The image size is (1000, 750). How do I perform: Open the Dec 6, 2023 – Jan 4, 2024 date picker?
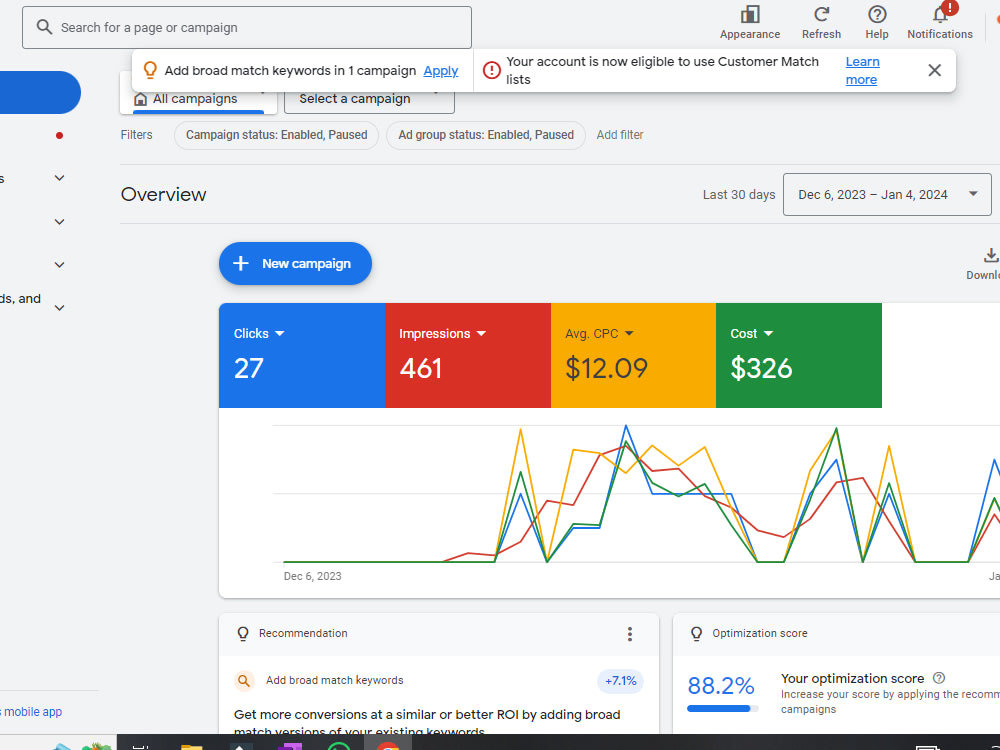[887, 195]
